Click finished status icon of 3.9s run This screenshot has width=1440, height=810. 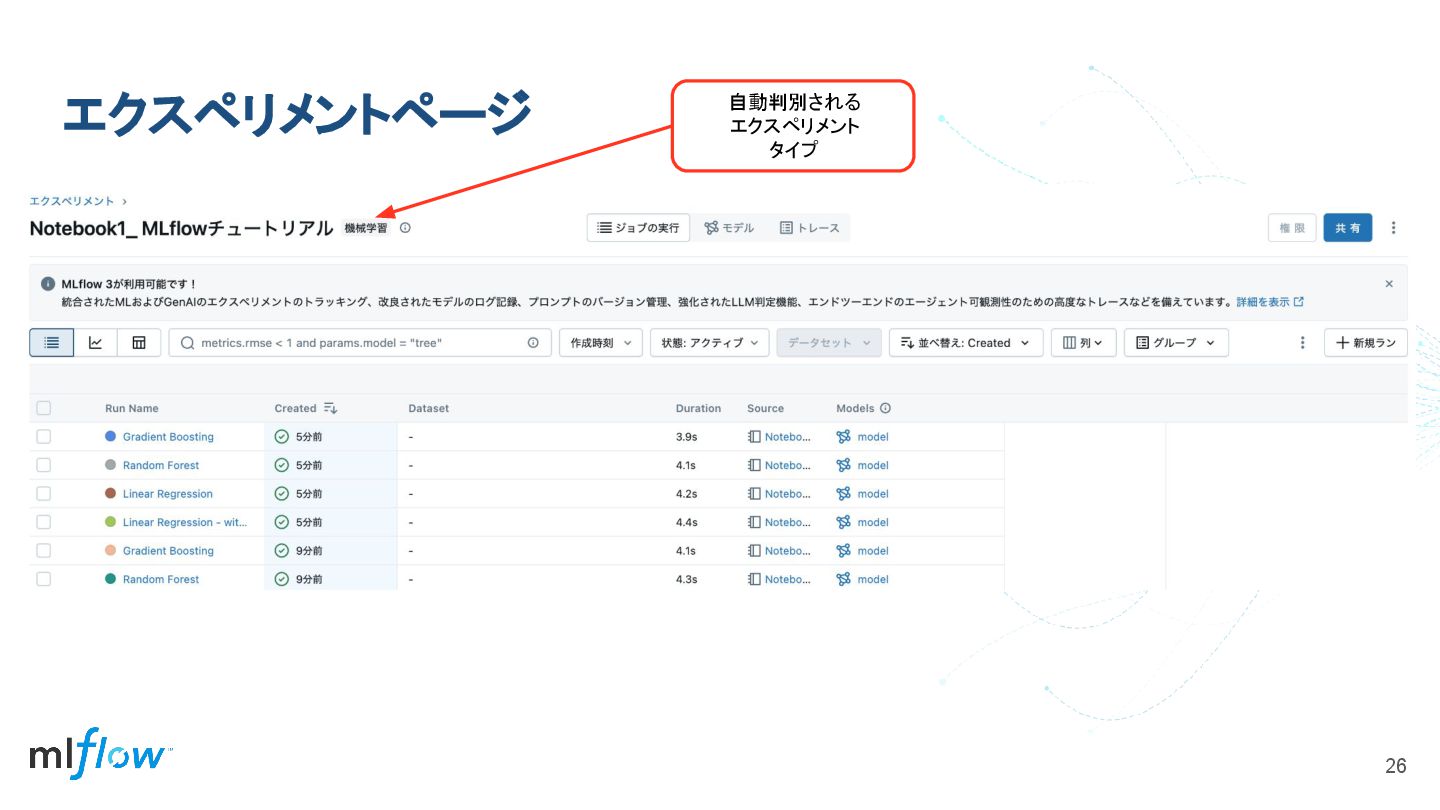[282, 437]
